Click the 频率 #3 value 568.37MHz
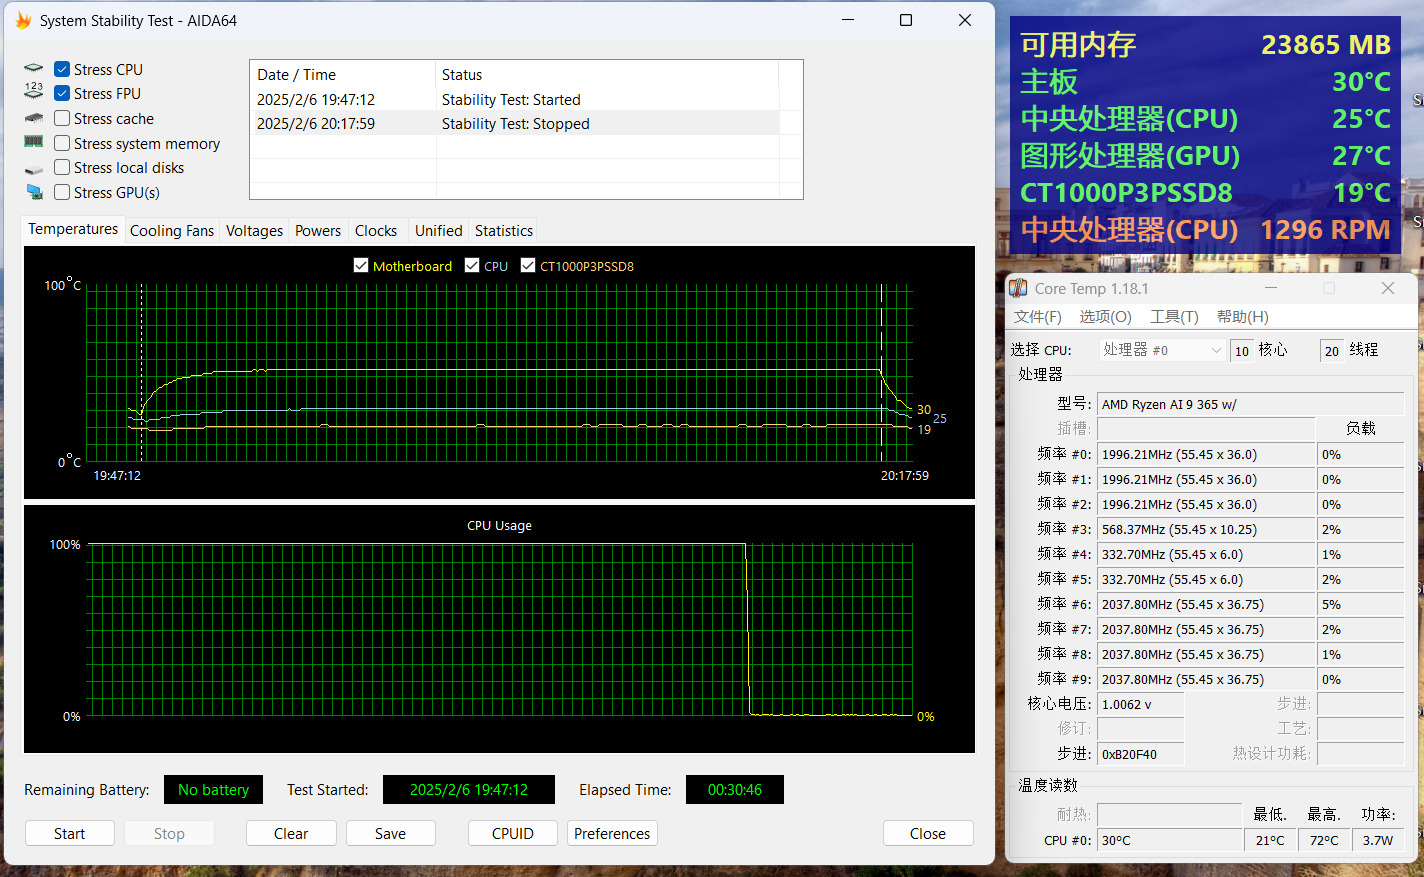 [x=1206, y=529]
